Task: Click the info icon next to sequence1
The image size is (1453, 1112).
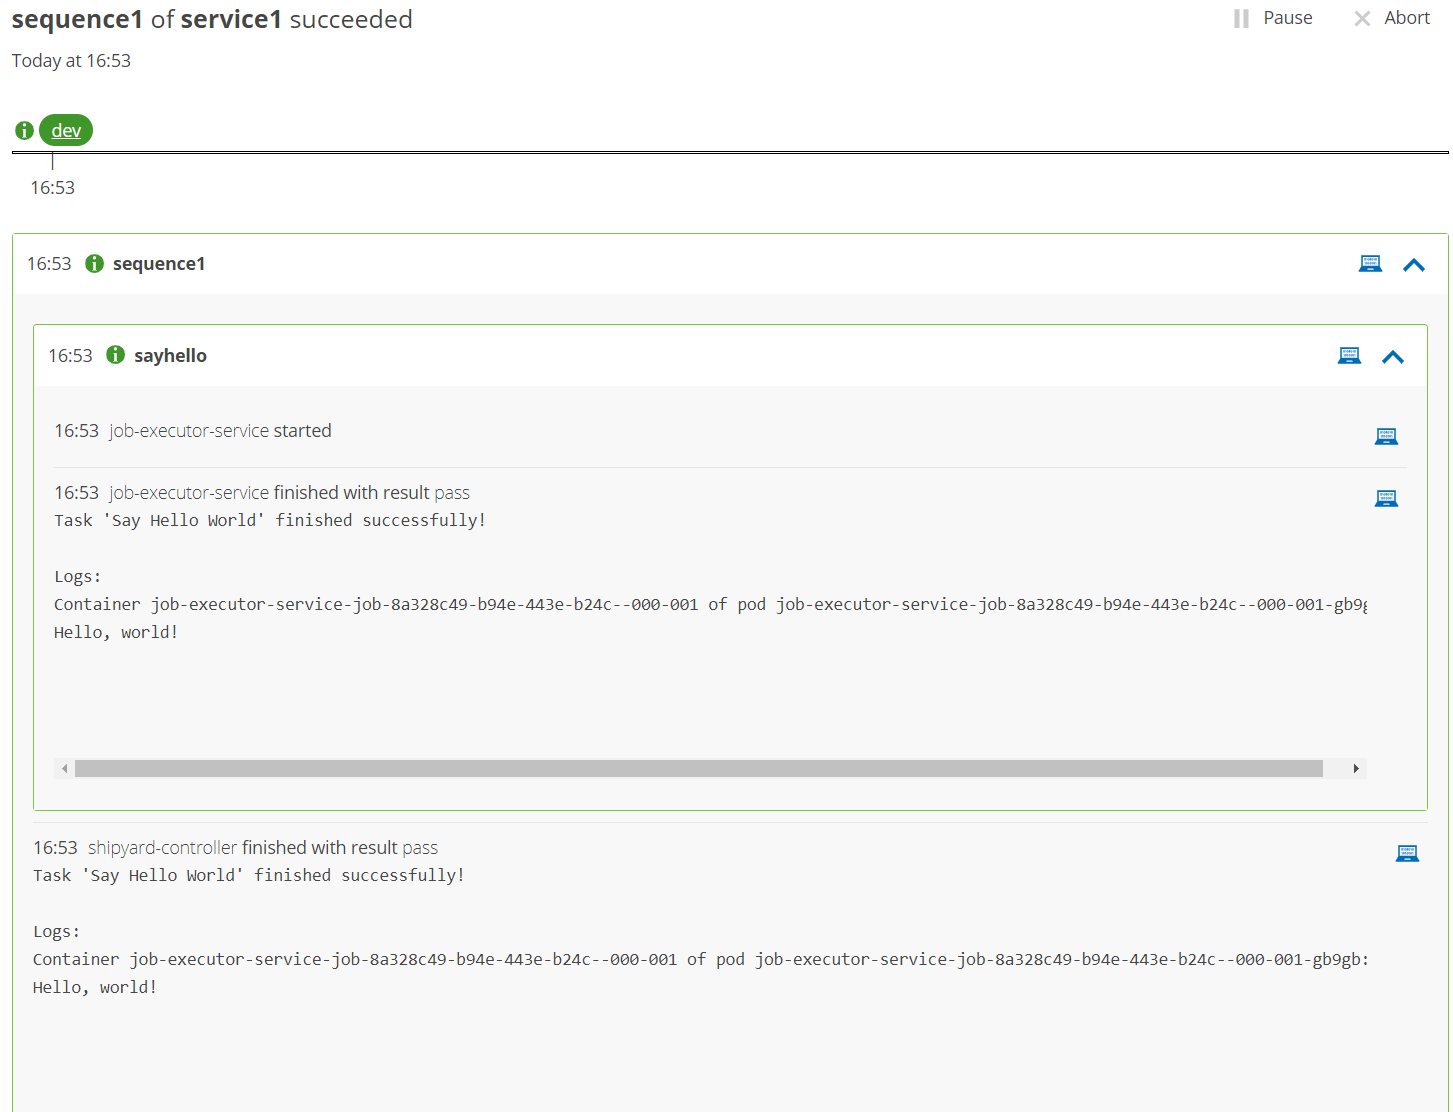Action: click(x=95, y=264)
